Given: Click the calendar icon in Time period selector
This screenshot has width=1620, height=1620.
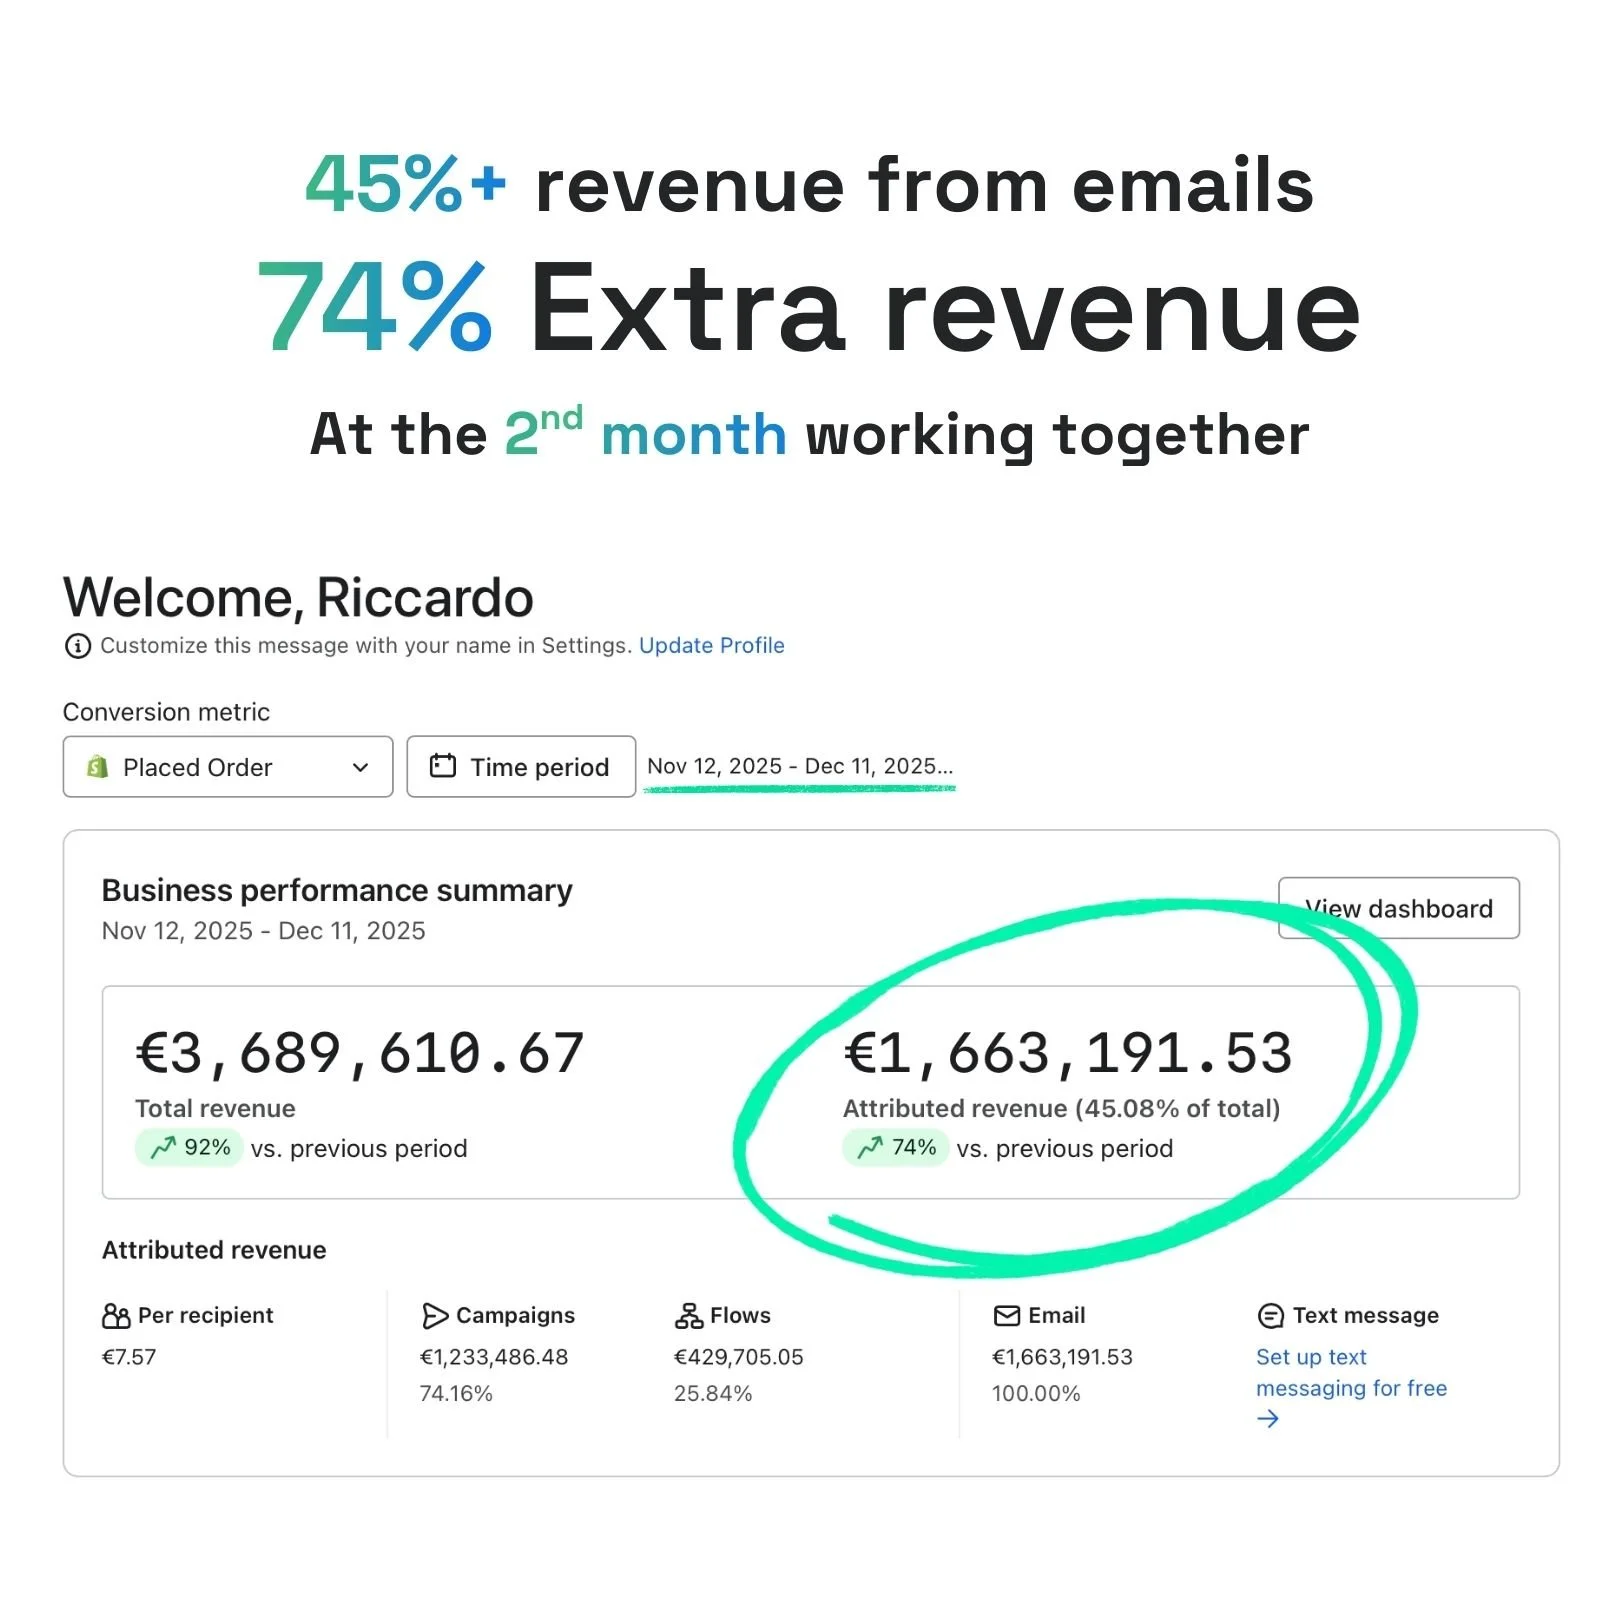Looking at the screenshot, I should [x=443, y=766].
